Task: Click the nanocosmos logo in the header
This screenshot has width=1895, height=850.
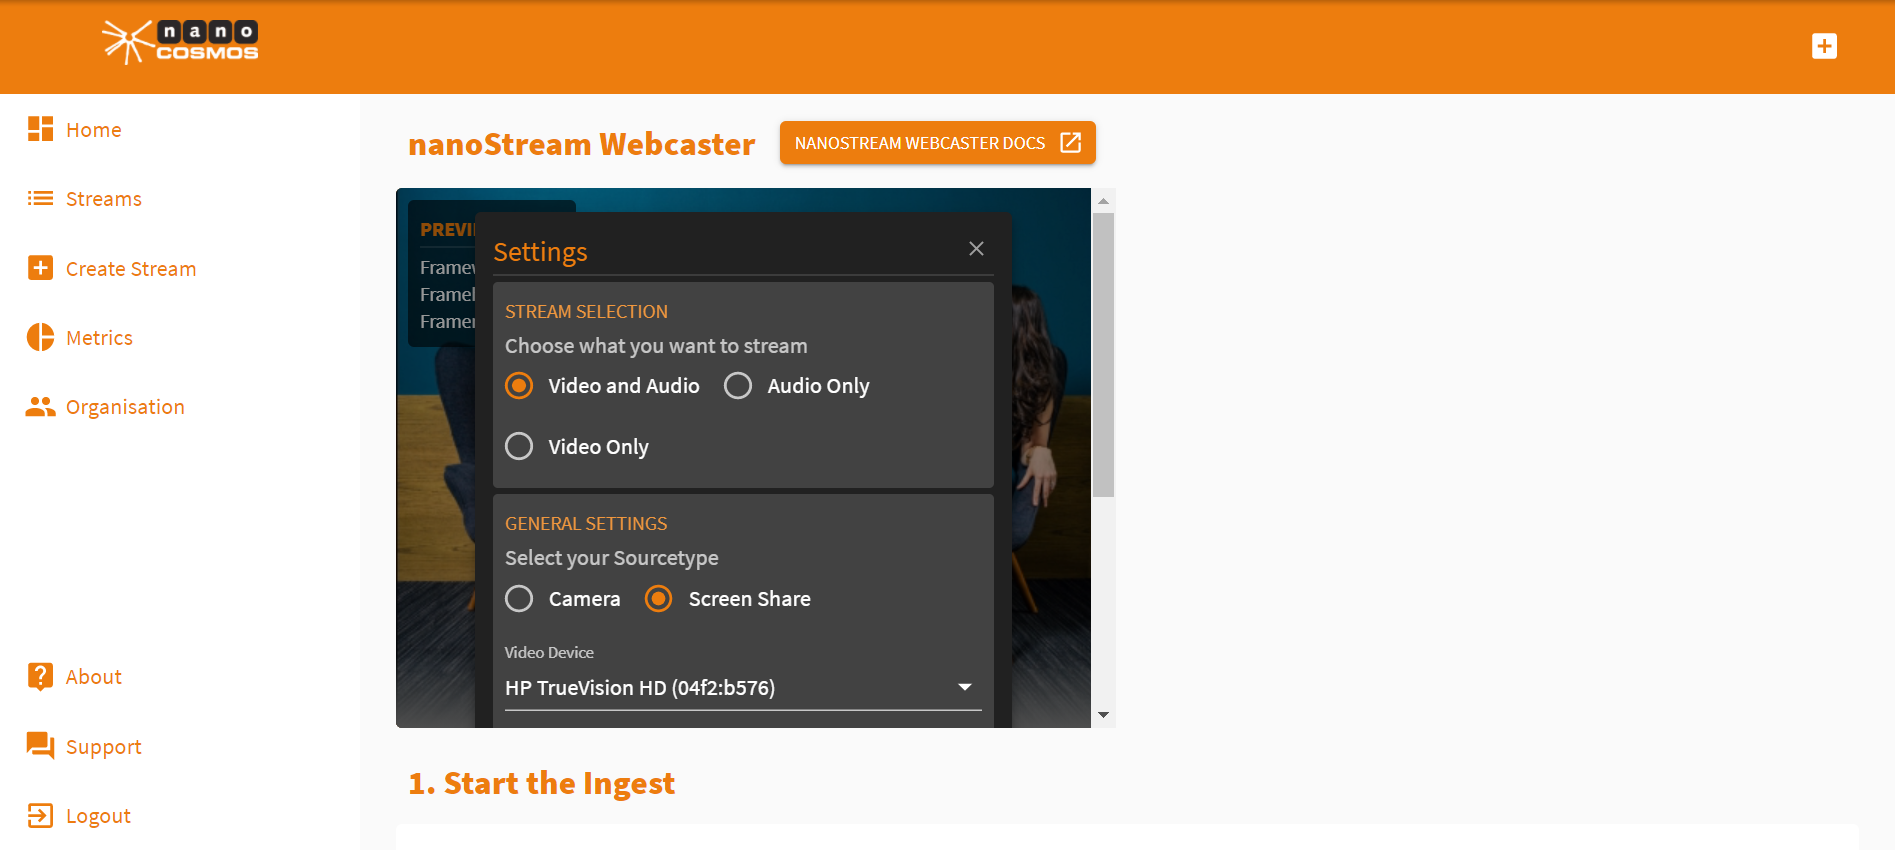Action: (180, 42)
